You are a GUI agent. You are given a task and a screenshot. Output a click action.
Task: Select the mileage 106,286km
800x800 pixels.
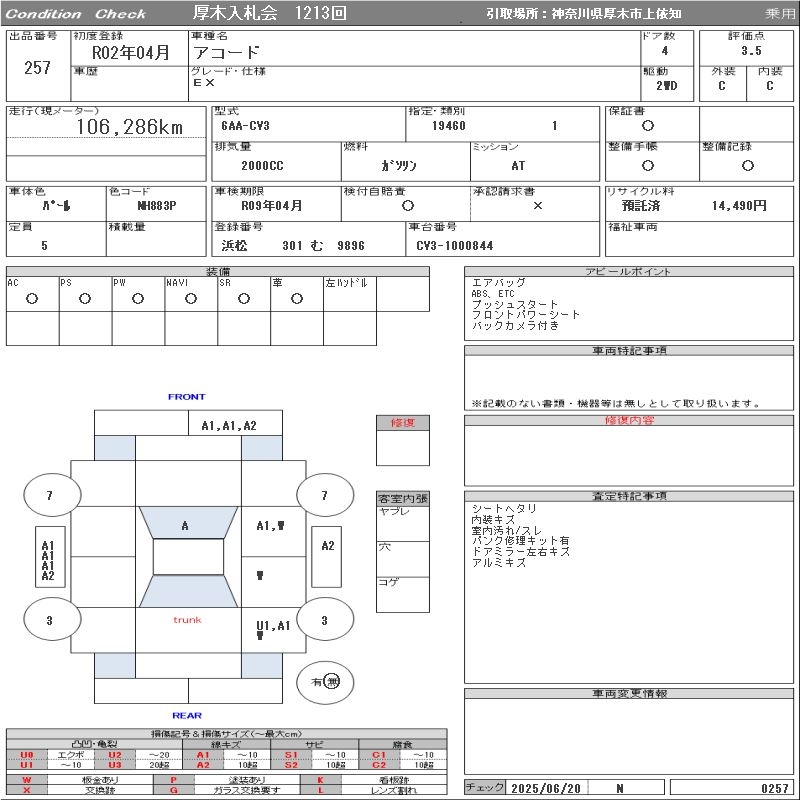[x=130, y=127]
